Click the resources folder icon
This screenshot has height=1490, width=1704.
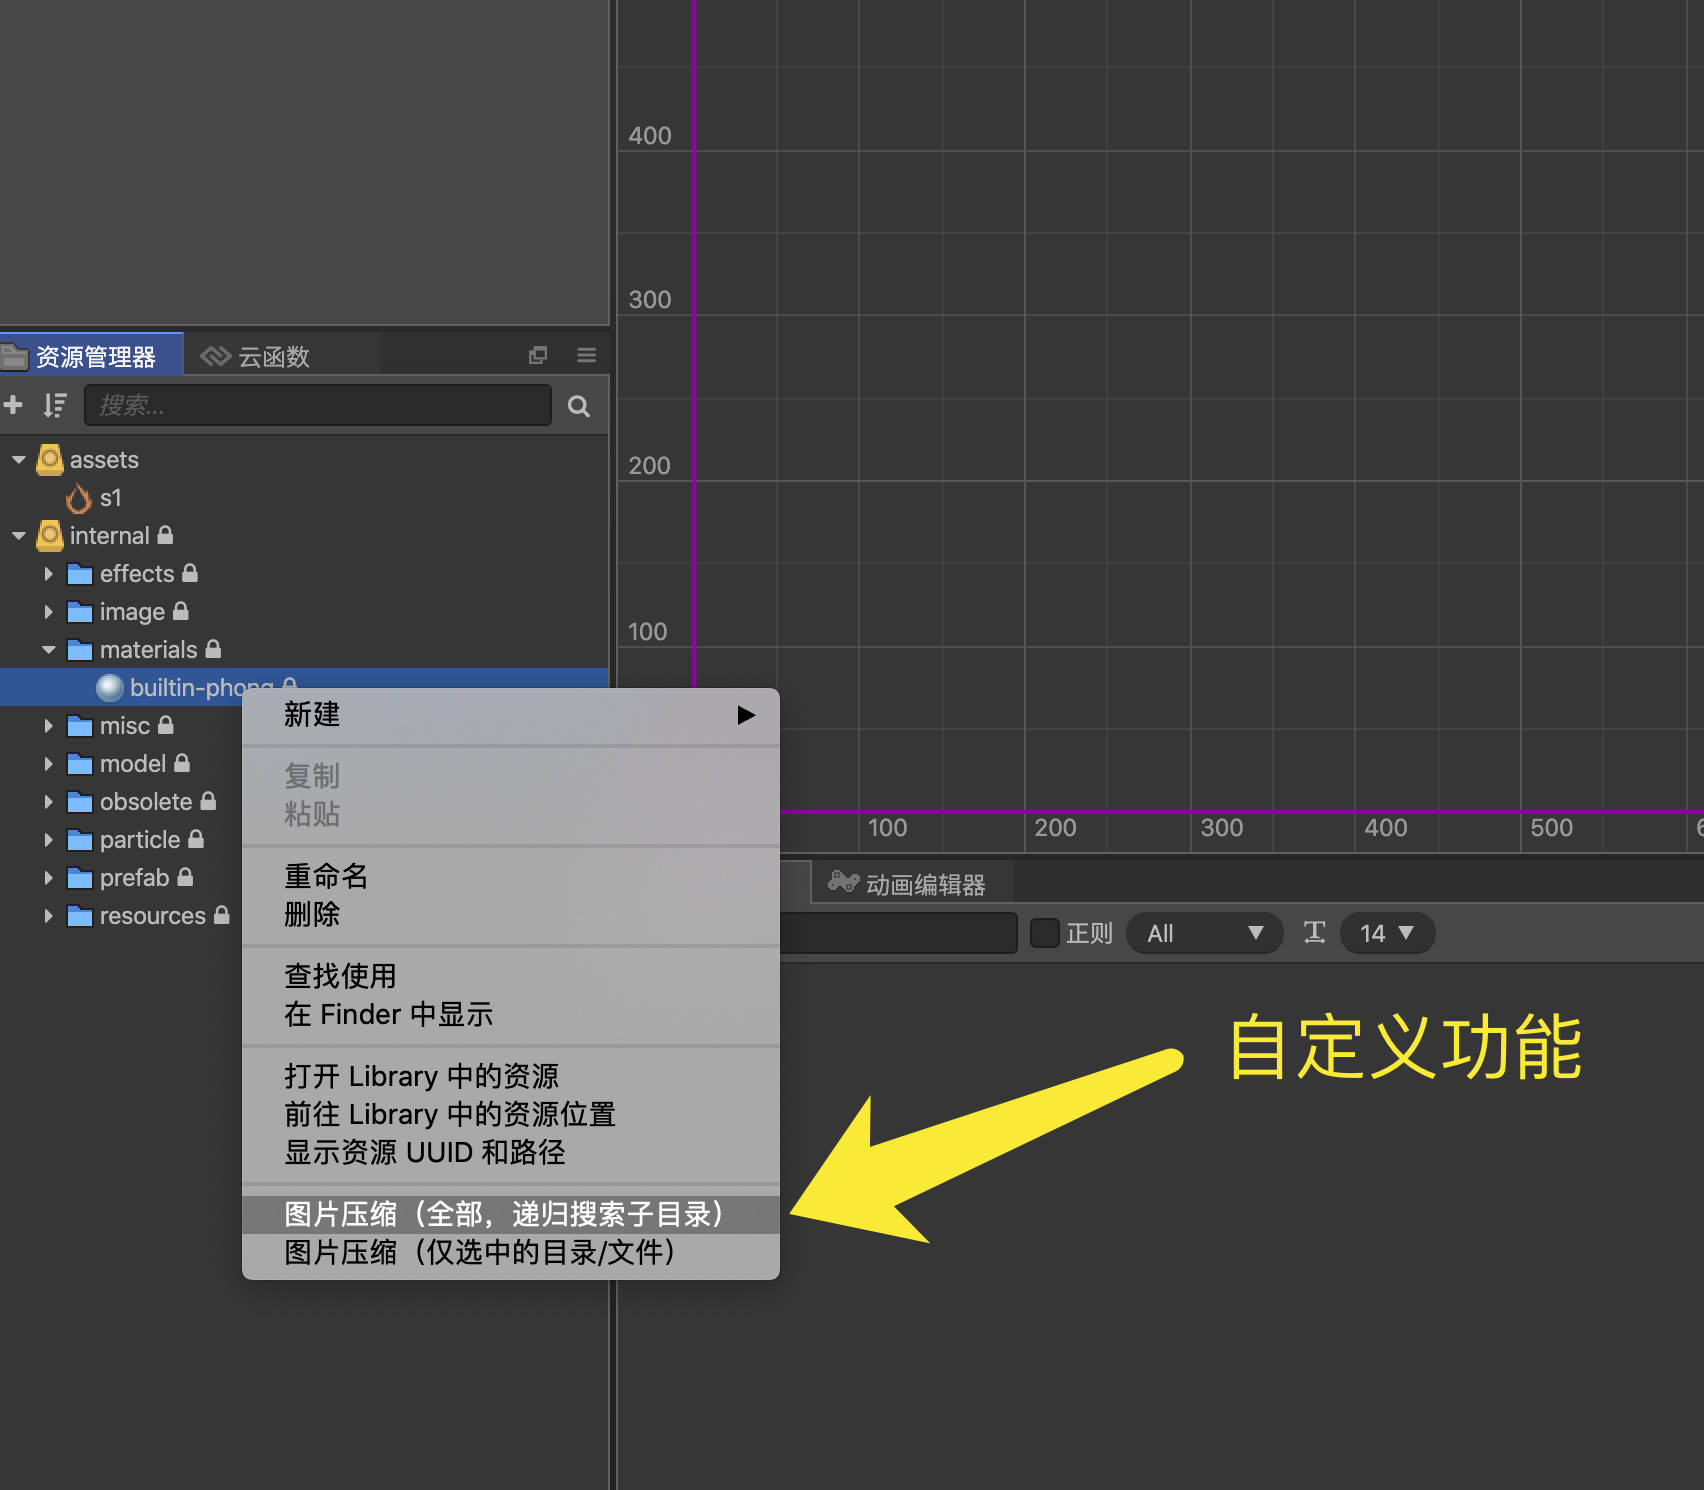click(80, 916)
